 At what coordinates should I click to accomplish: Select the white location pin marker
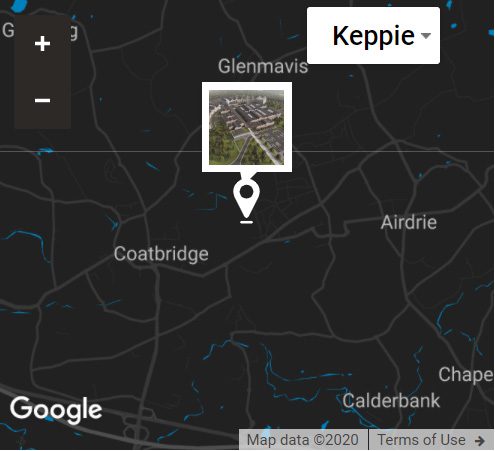point(246,198)
